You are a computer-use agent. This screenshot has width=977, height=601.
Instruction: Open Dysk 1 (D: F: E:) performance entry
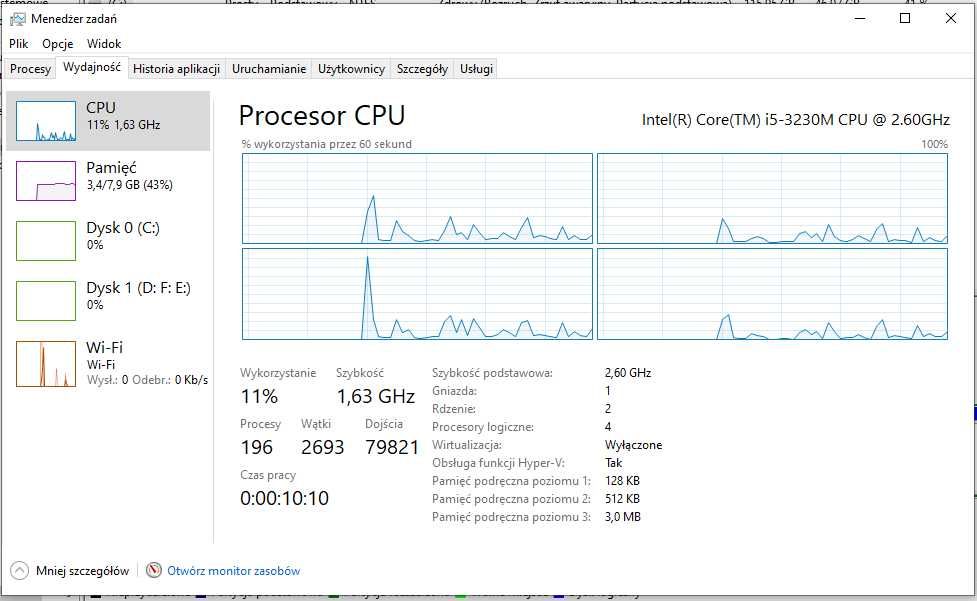108,301
